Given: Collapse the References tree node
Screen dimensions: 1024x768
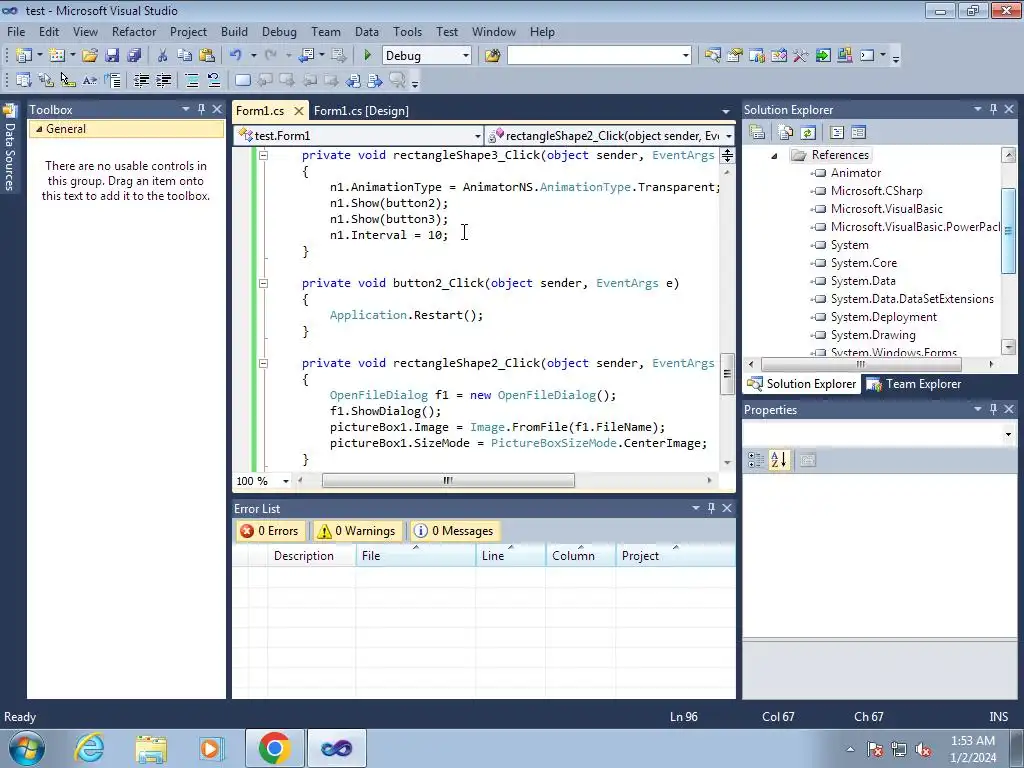Looking at the screenshot, I should coord(774,155).
